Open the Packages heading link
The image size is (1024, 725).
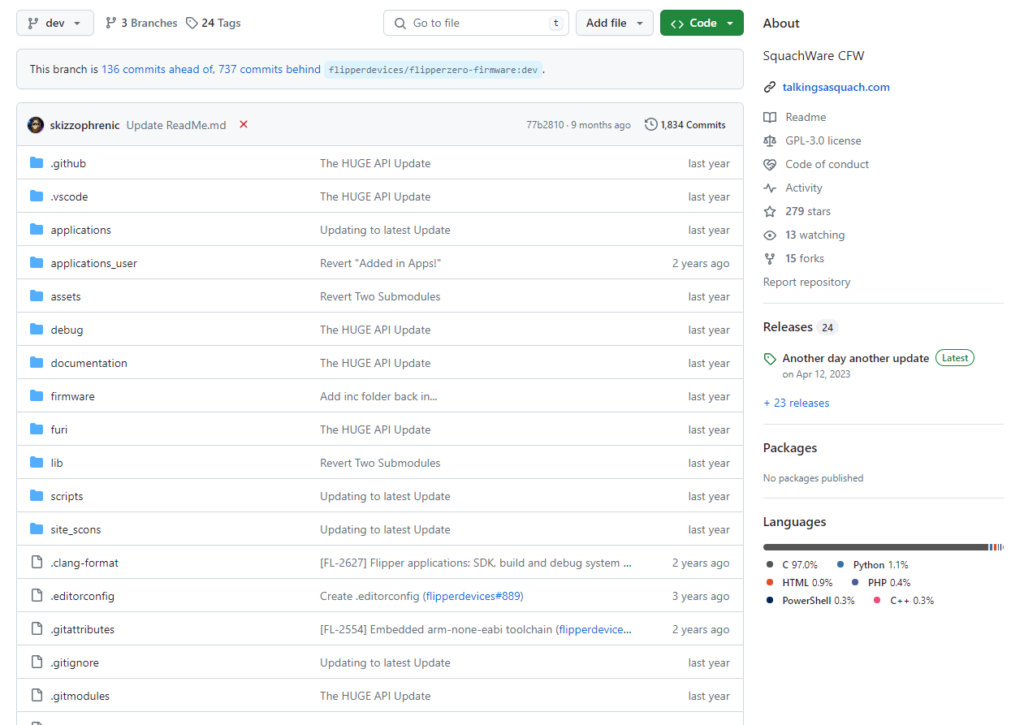(x=790, y=447)
